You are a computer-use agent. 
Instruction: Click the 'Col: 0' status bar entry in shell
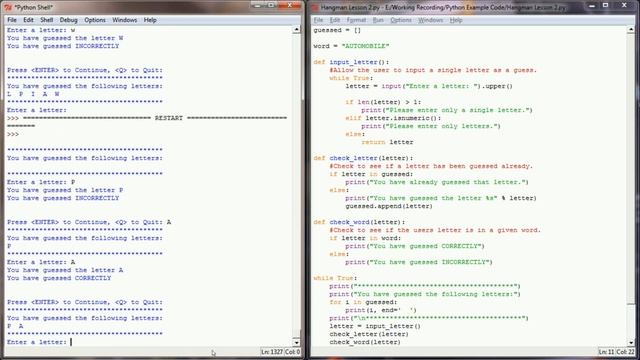click(x=292, y=351)
